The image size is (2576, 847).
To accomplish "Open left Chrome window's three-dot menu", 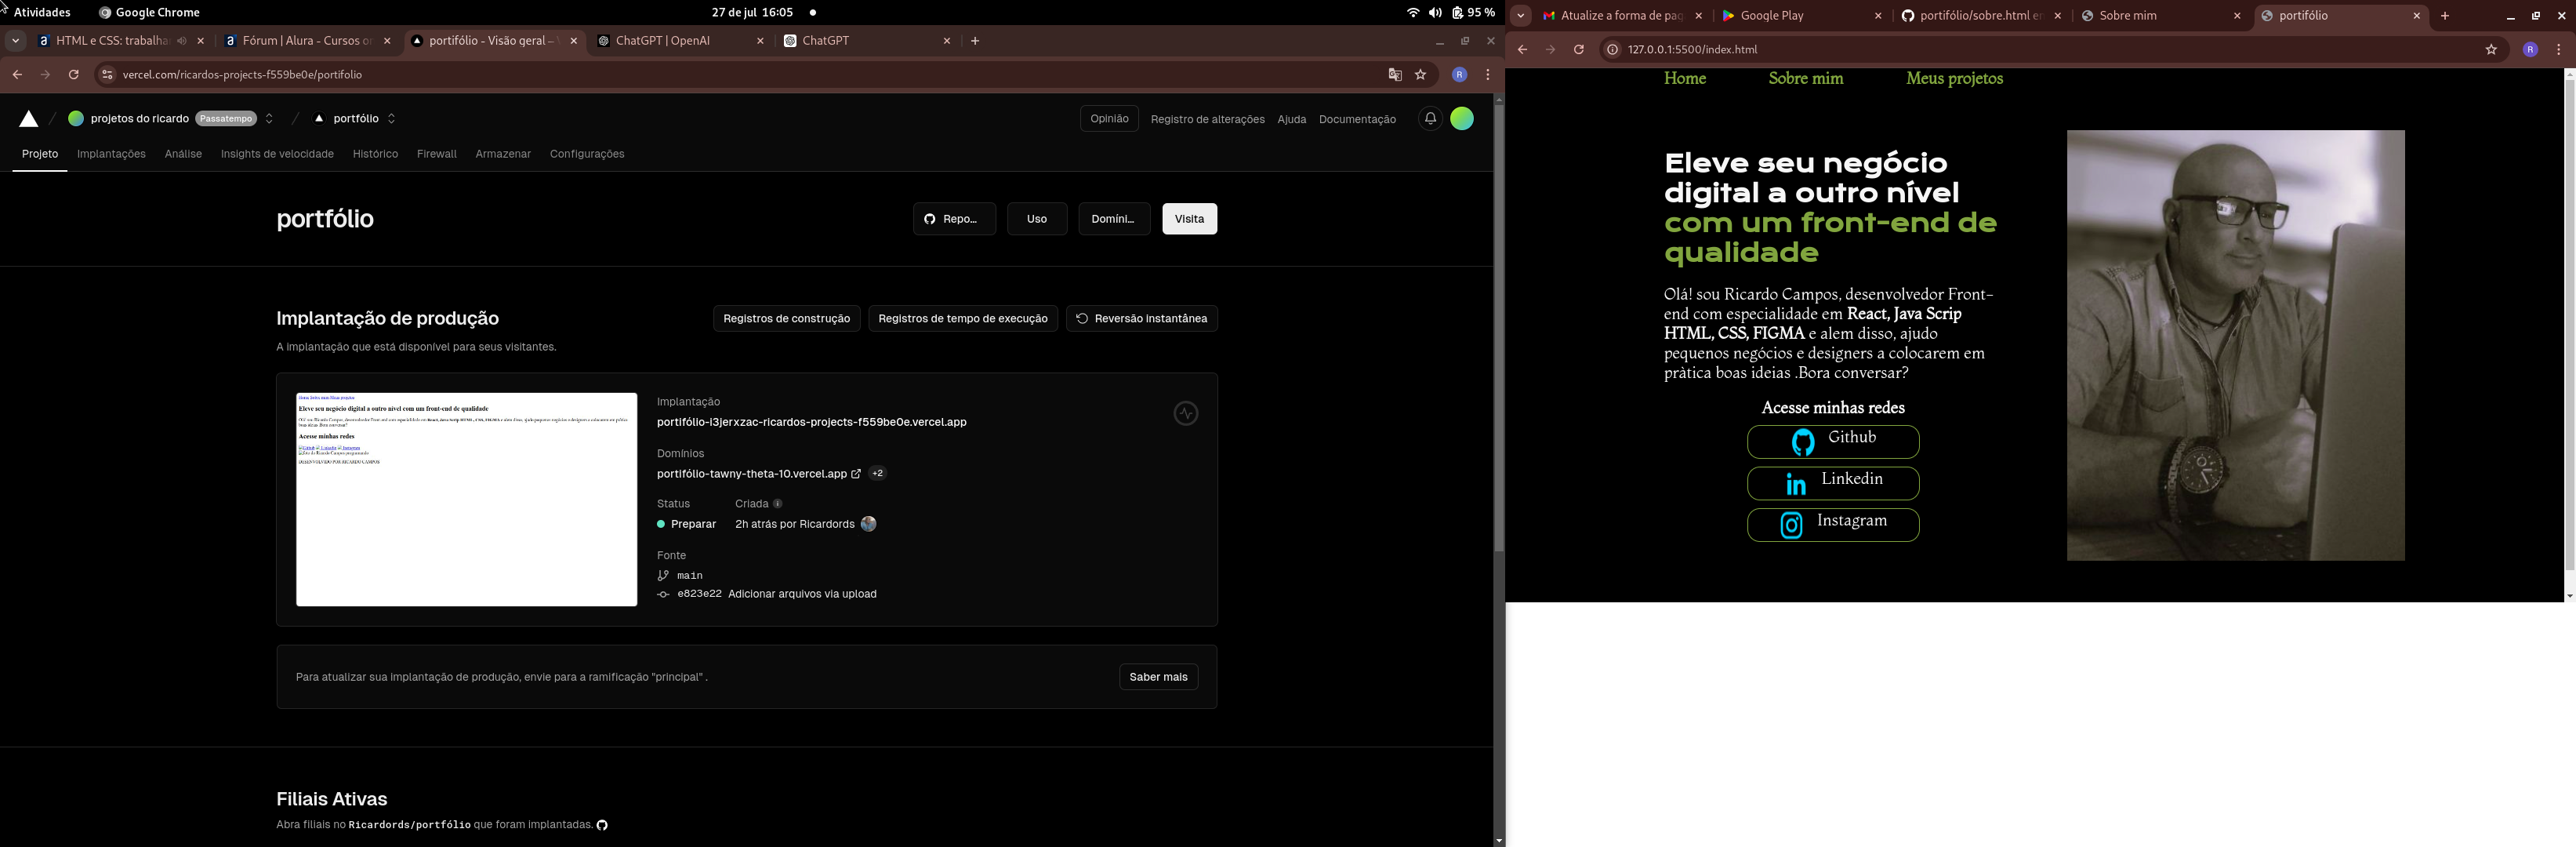I will 1488,75.
